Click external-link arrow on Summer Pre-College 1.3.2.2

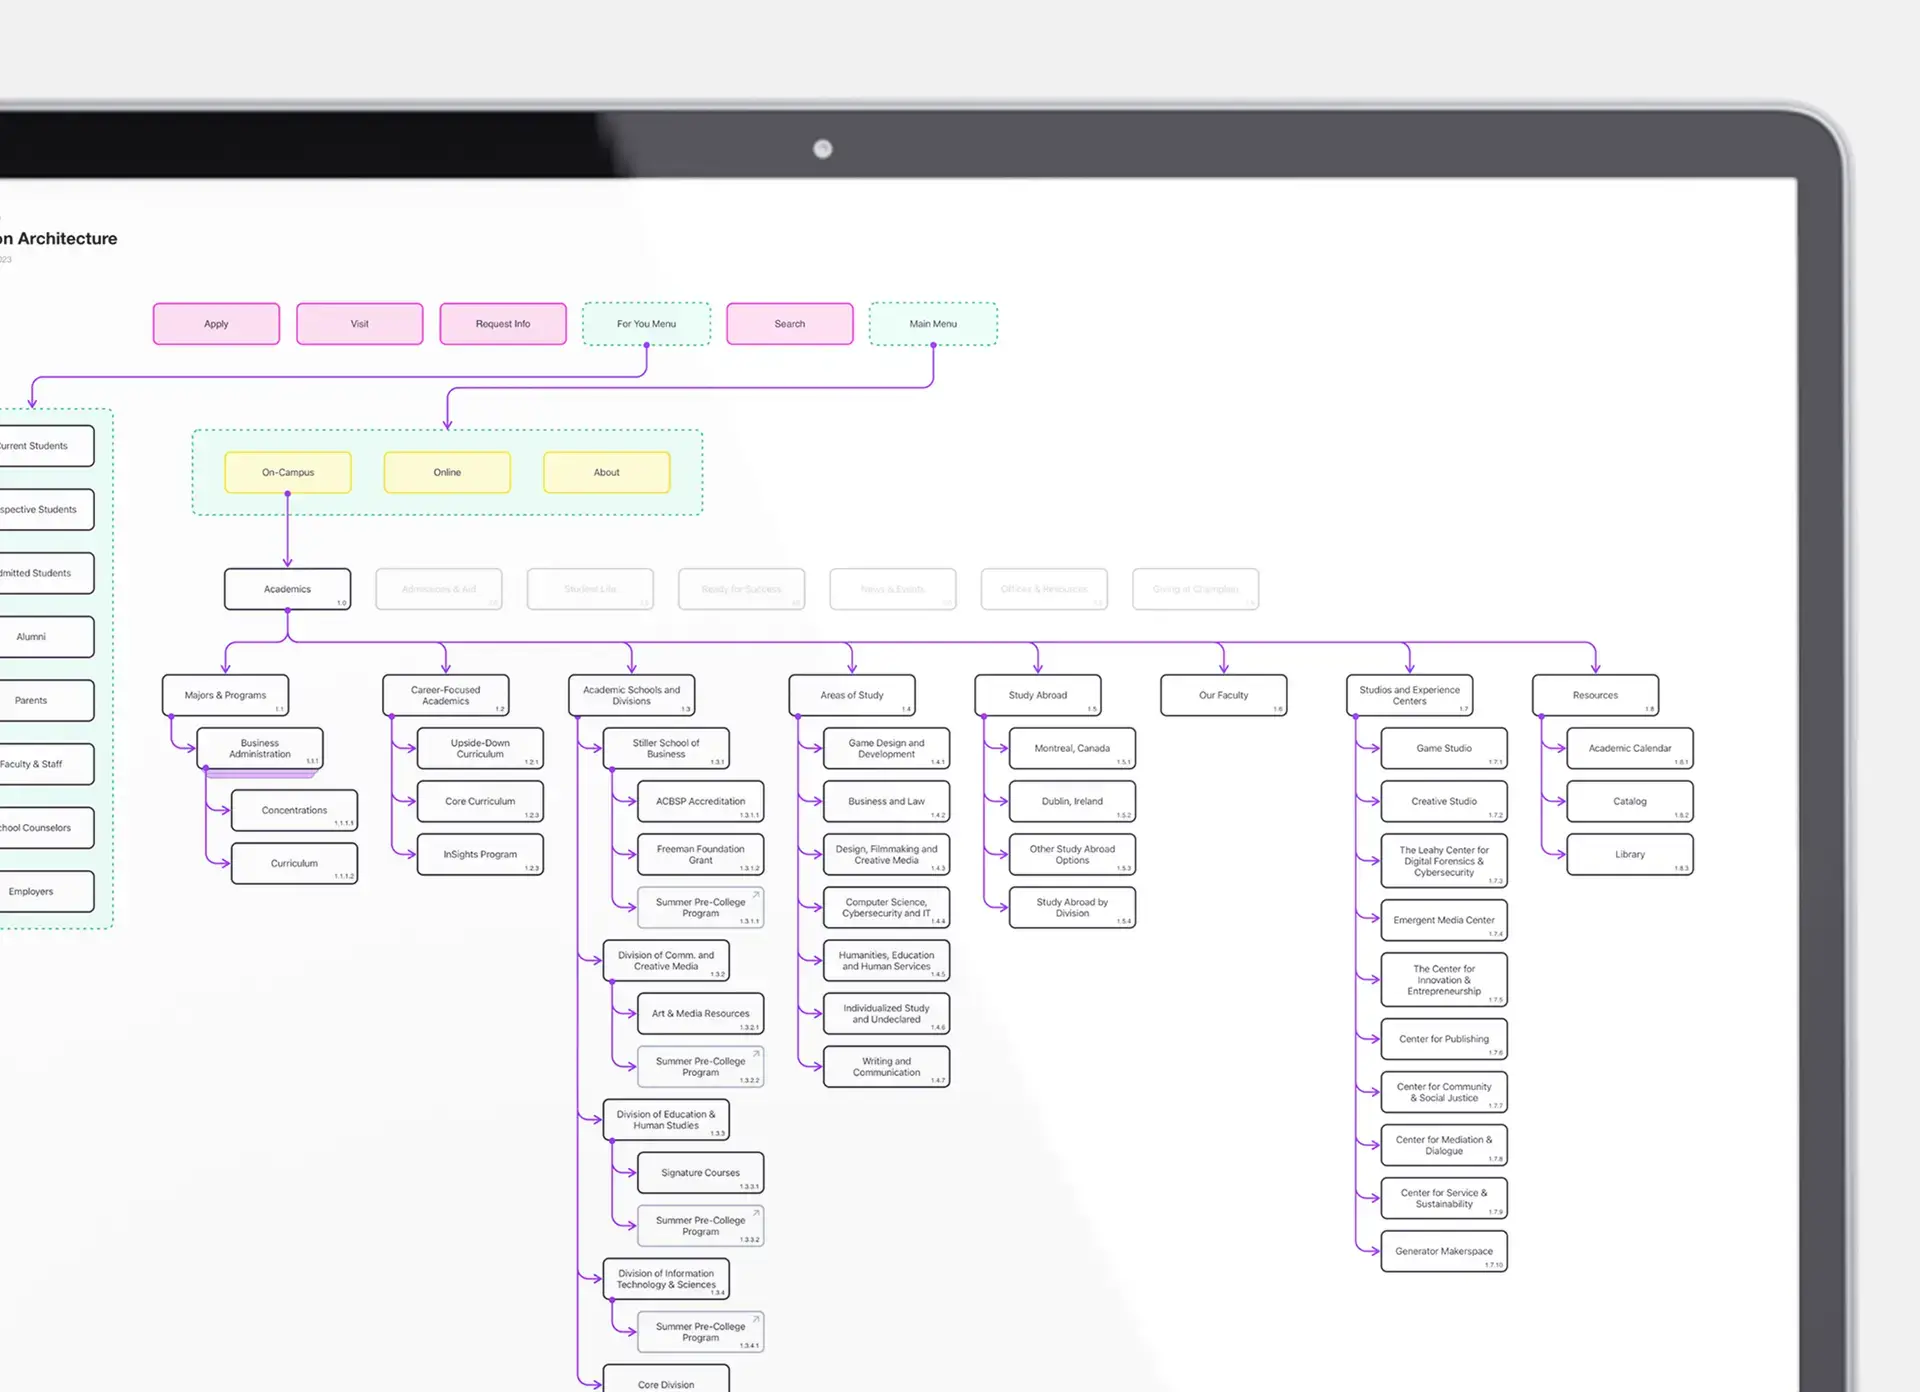756,1054
